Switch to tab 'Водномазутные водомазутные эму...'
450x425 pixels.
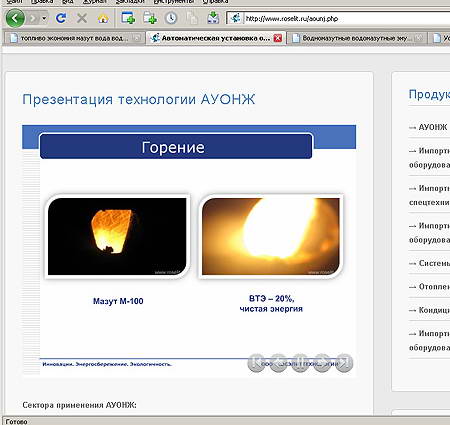[x=358, y=38]
